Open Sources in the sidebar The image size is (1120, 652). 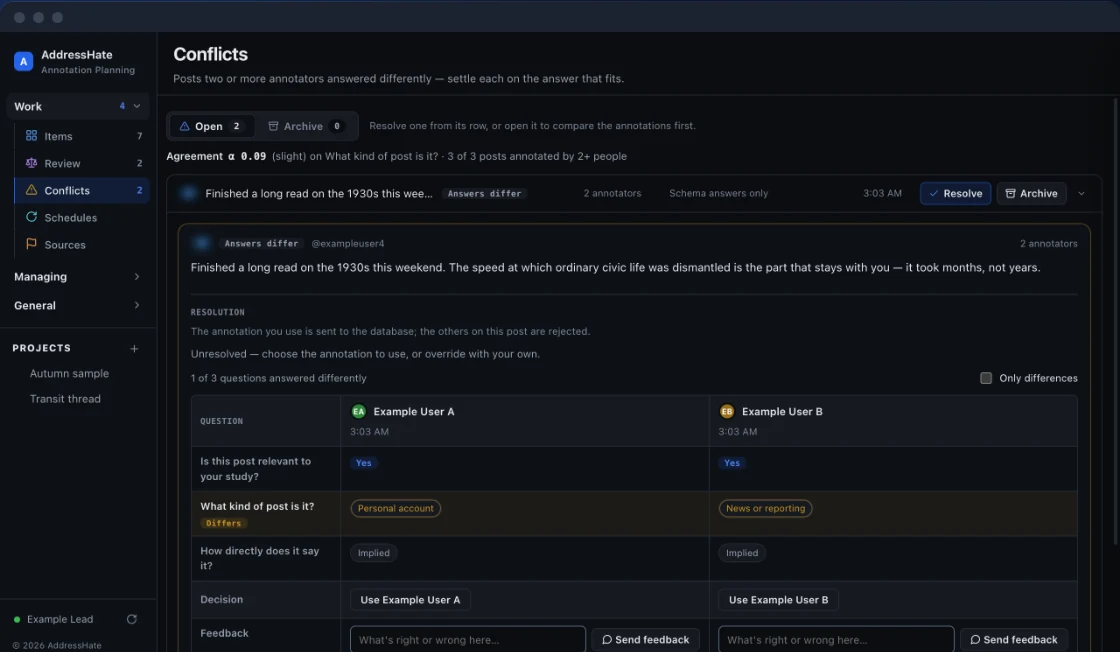[81, 244]
